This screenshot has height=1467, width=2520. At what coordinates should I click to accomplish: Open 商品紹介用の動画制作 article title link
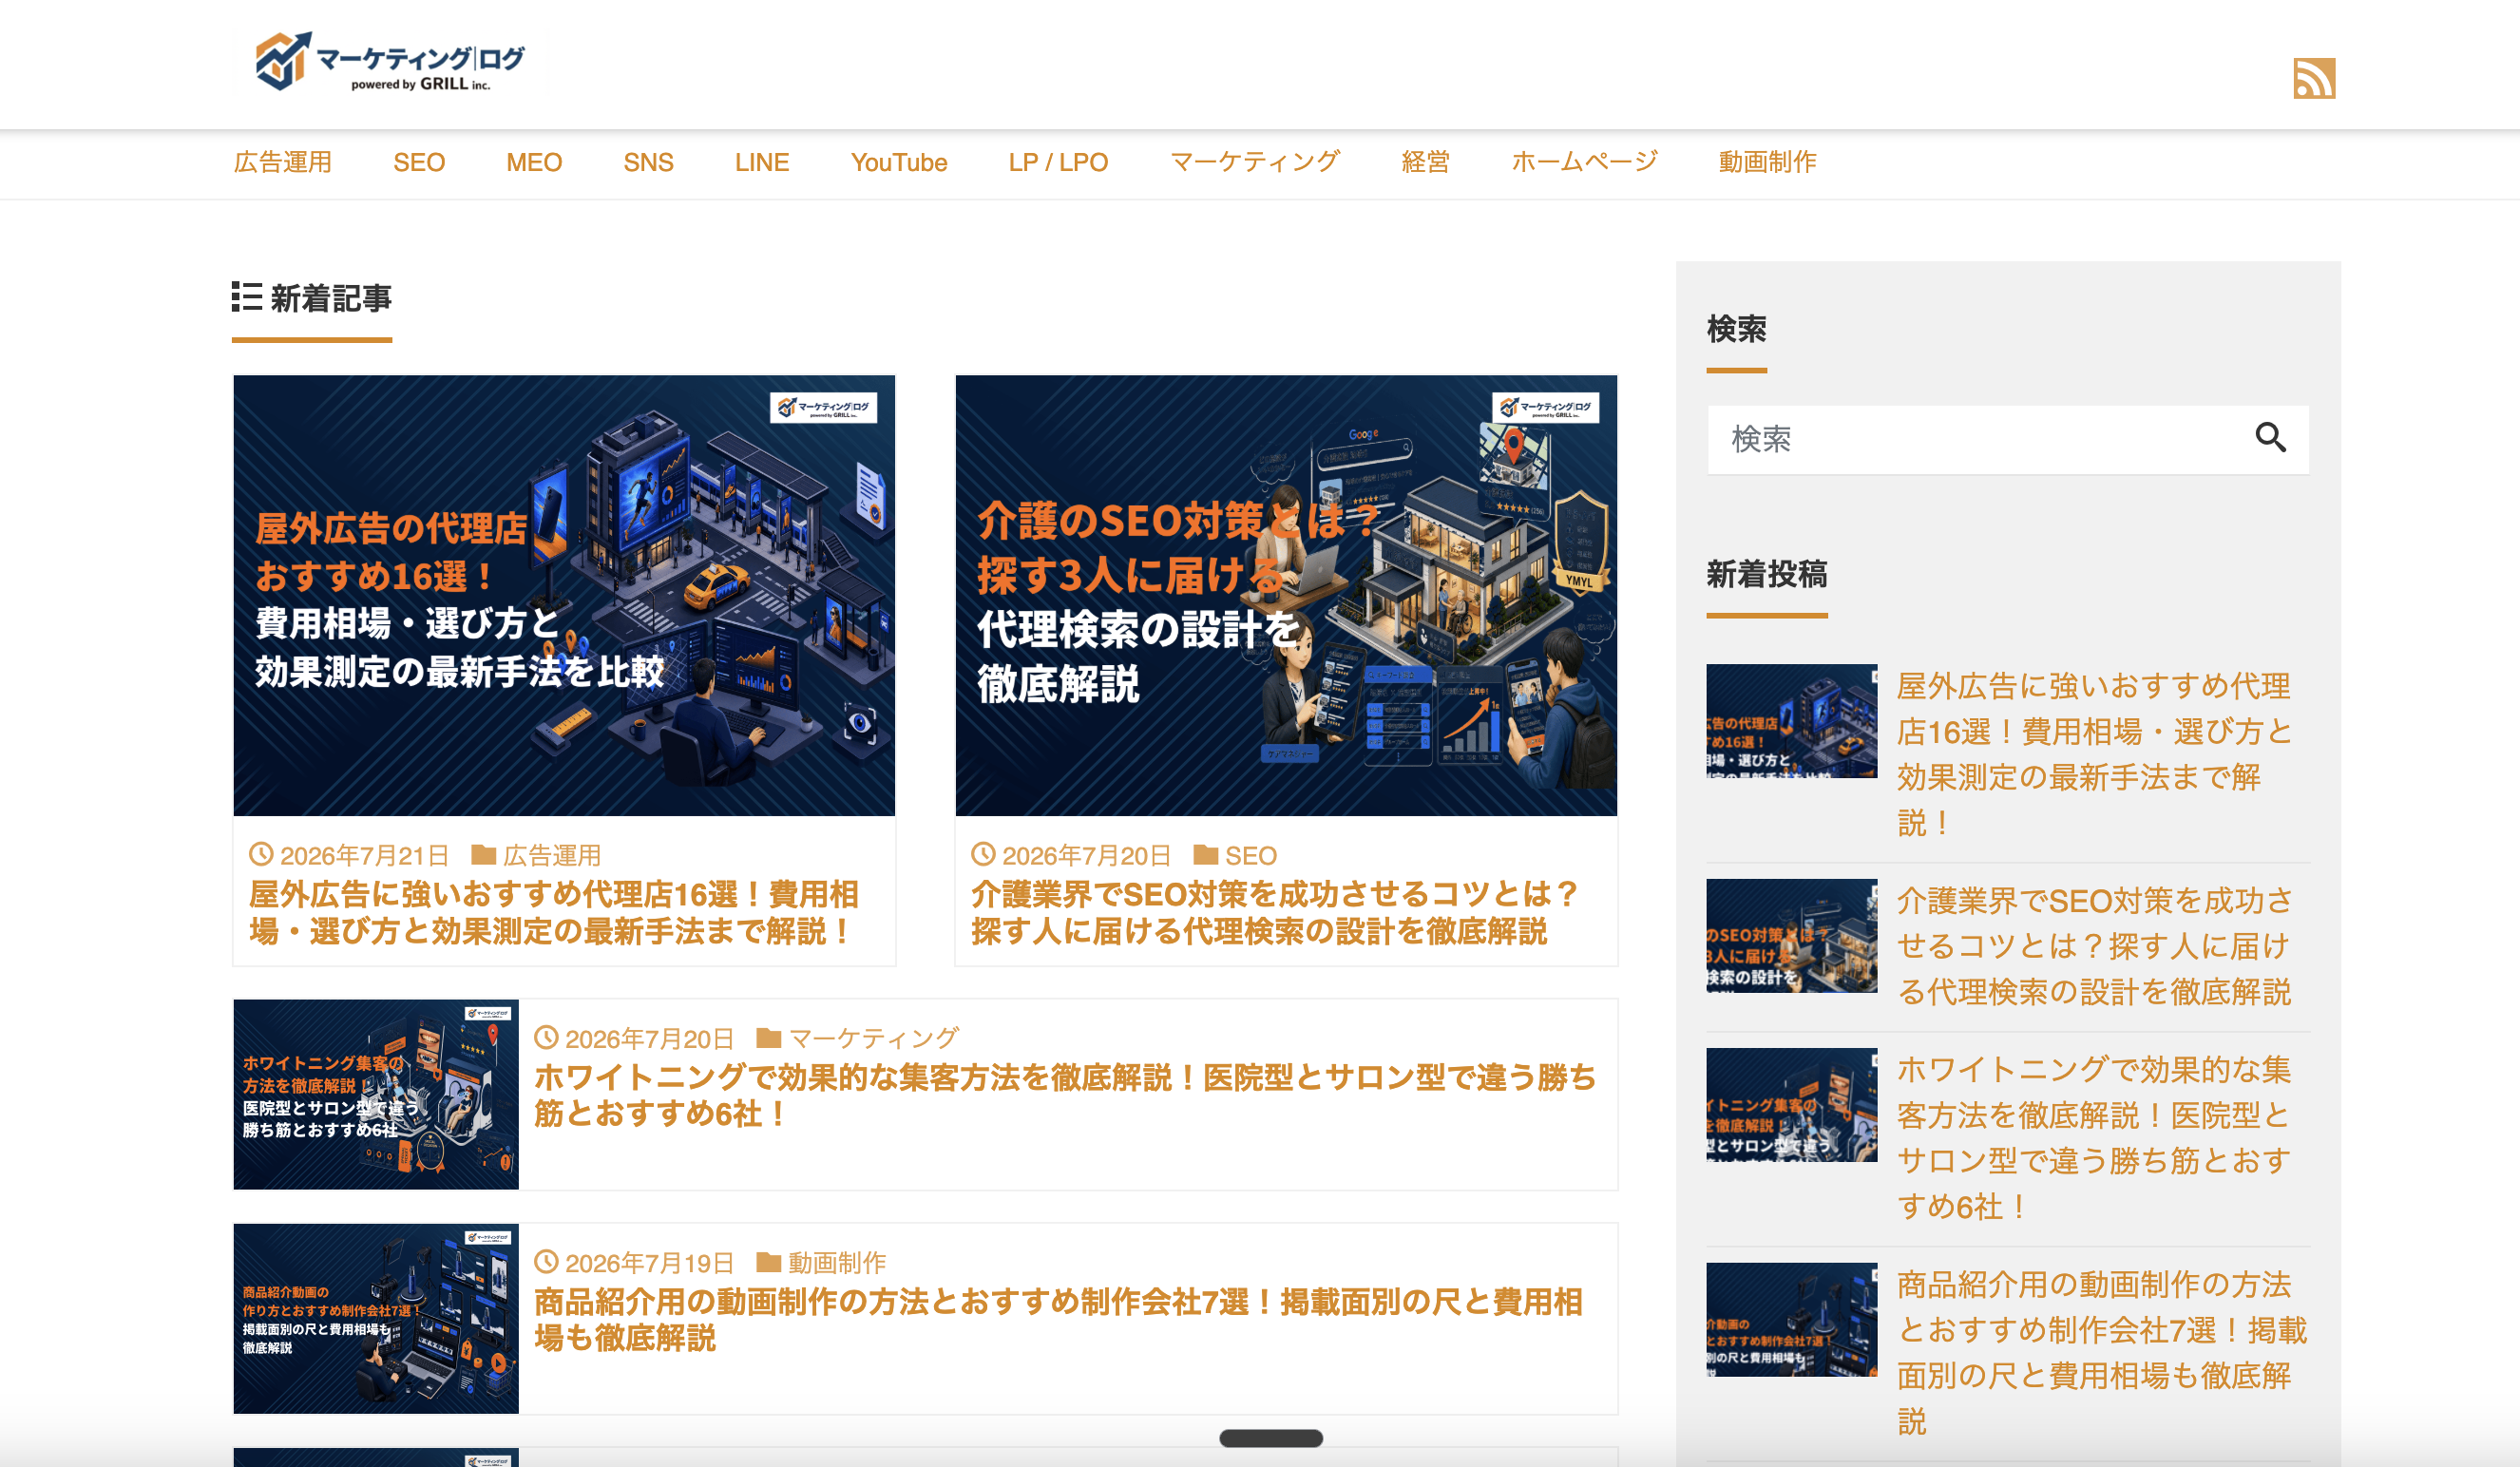pos(1058,1319)
